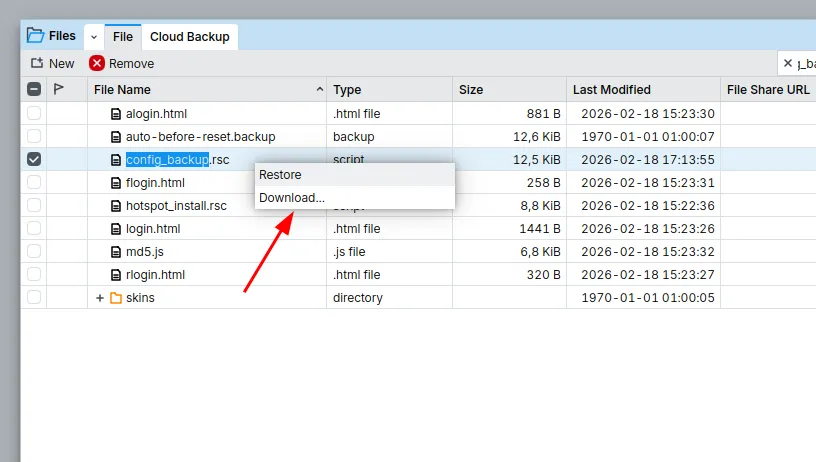Click the auto-before-reset.backup file icon
816x462 pixels.
[116, 137]
